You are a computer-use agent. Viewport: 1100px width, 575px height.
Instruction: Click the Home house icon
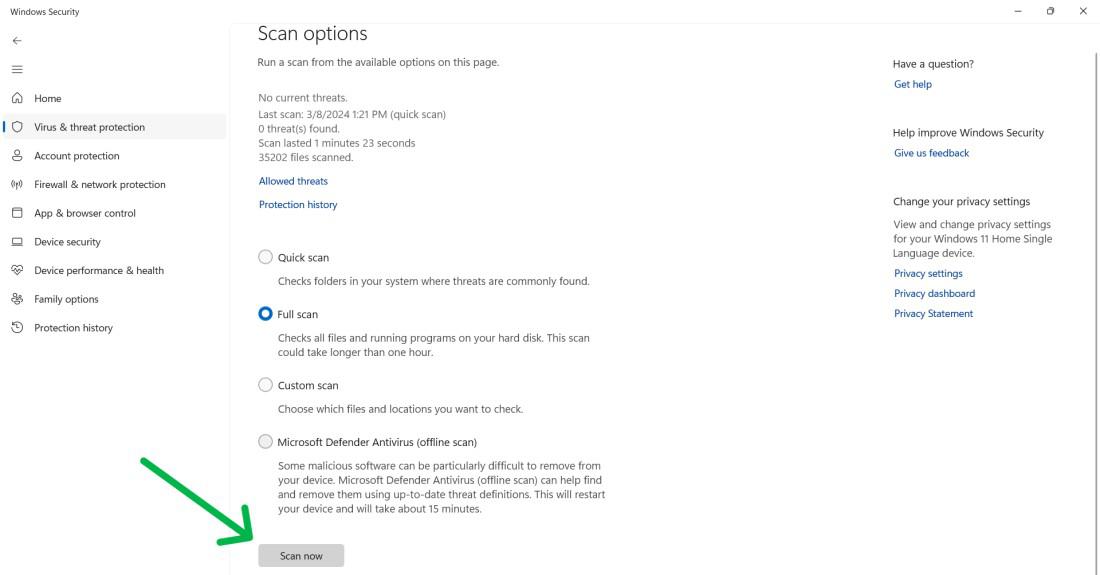[17, 98]
